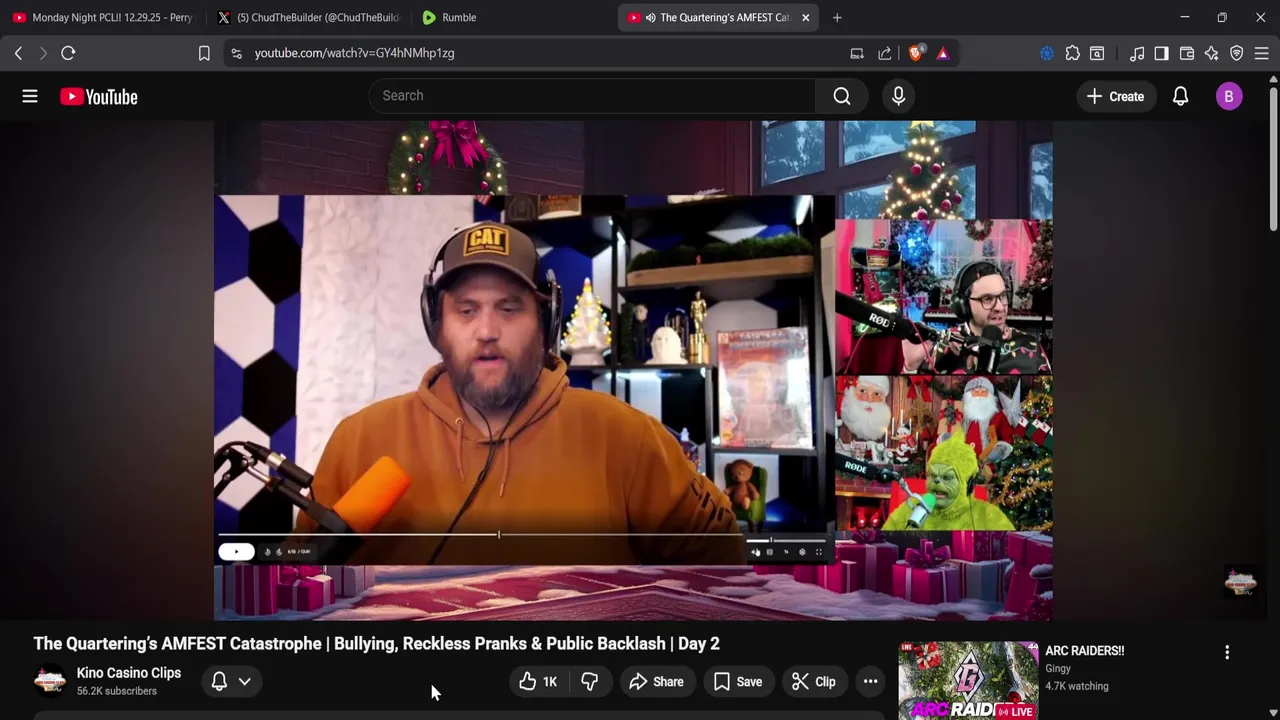Open the Brave Wallet icon
This screenshot has width=1280, height=720.
[x=1187, y=53]
